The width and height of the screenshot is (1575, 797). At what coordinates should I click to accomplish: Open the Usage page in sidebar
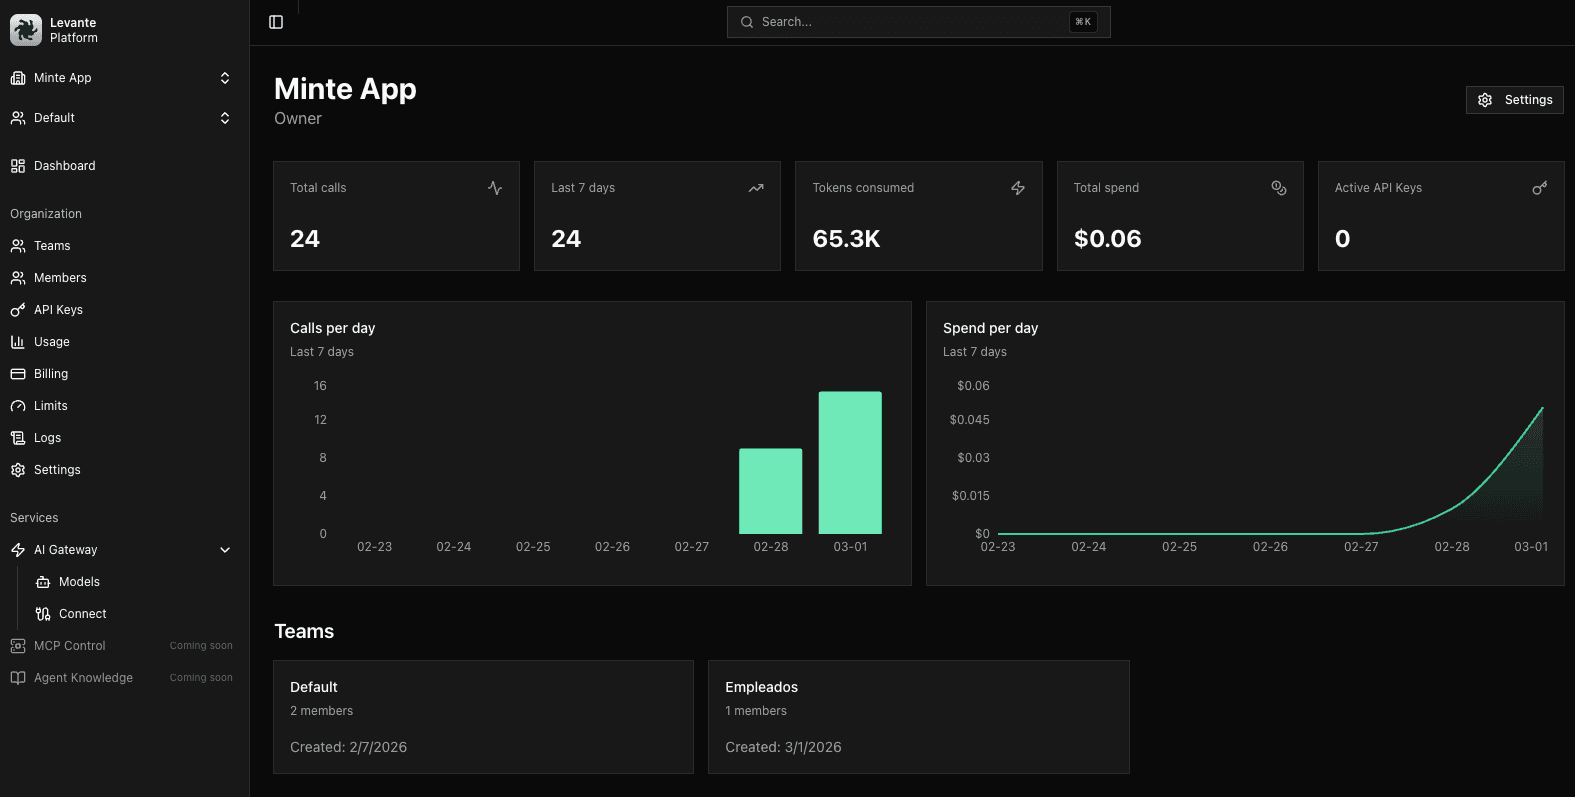coord(52,342)
